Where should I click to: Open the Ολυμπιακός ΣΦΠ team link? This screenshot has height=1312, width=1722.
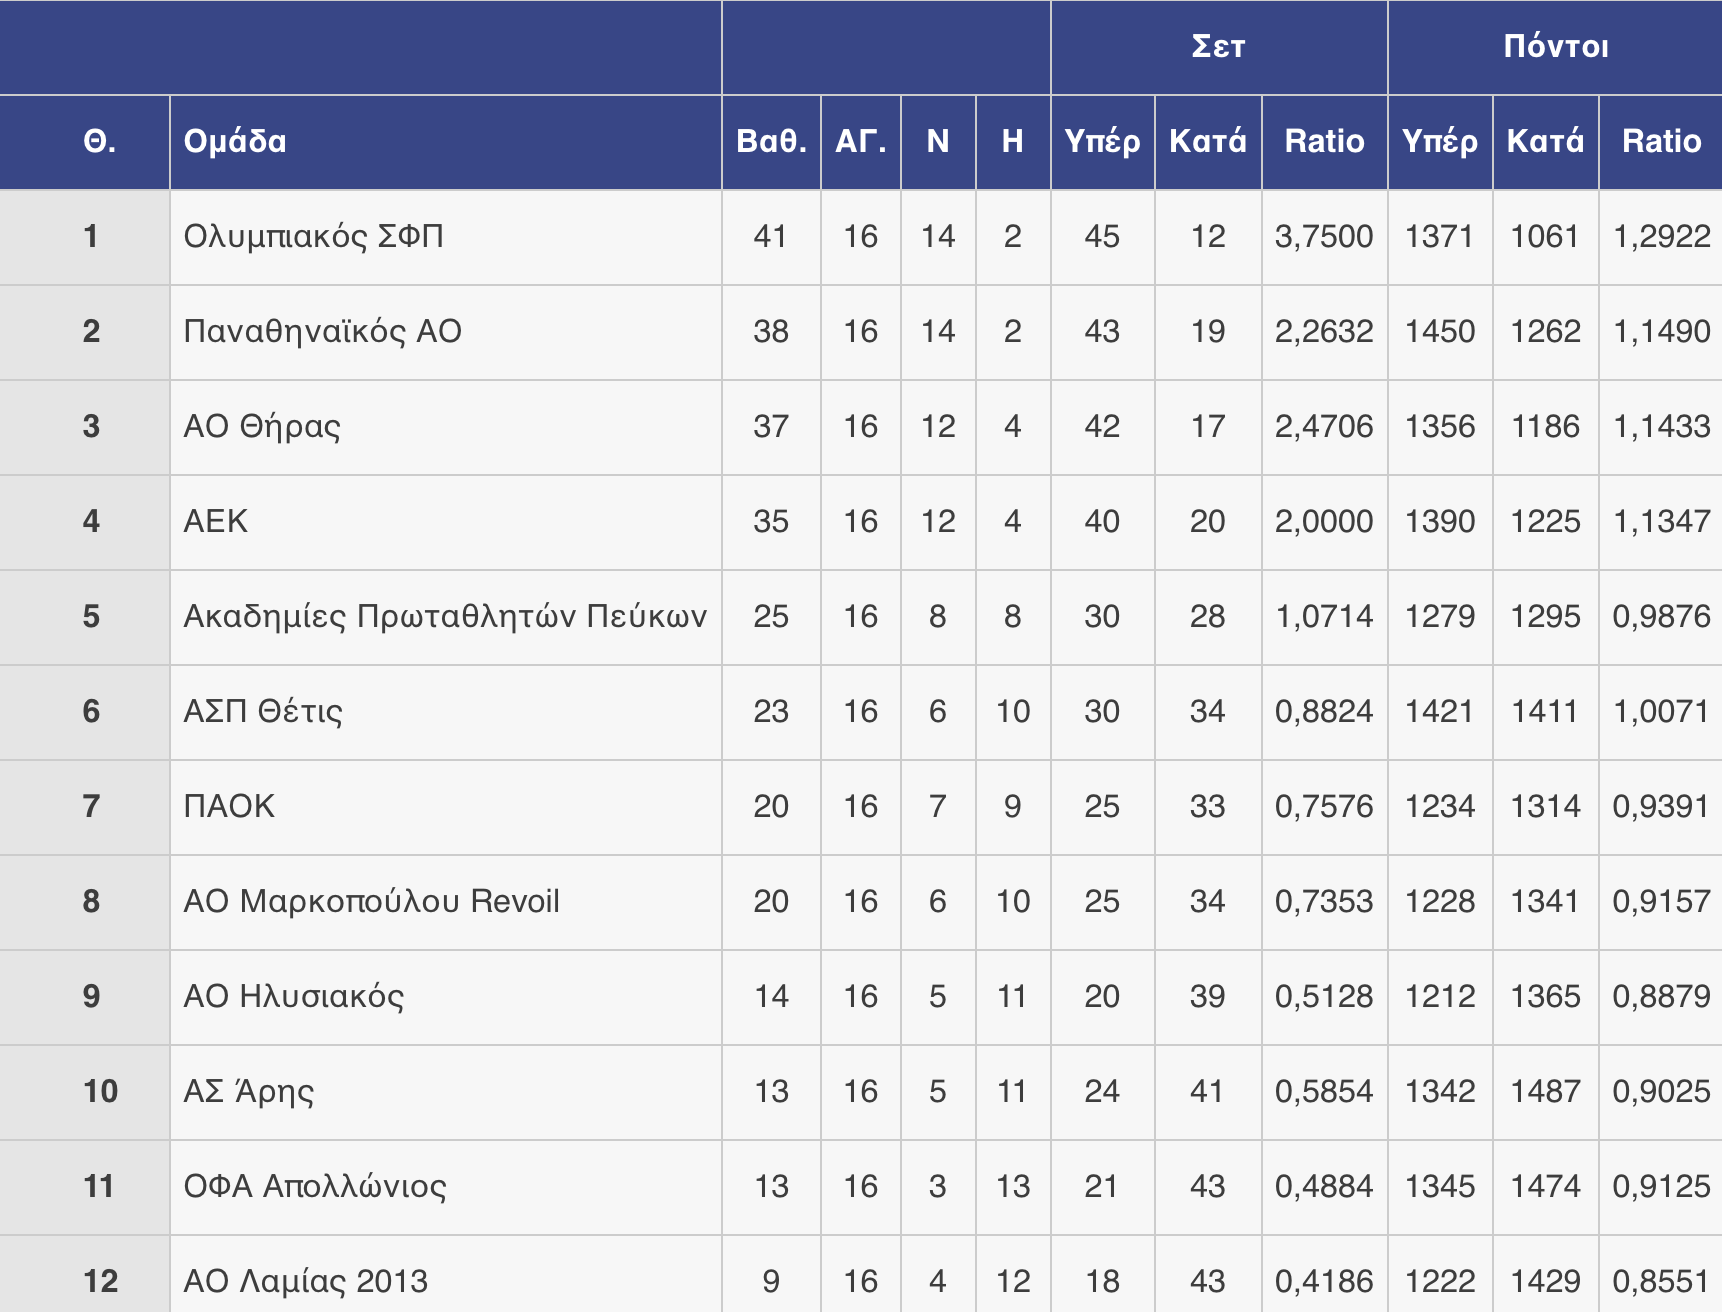(x=313, y=237)
